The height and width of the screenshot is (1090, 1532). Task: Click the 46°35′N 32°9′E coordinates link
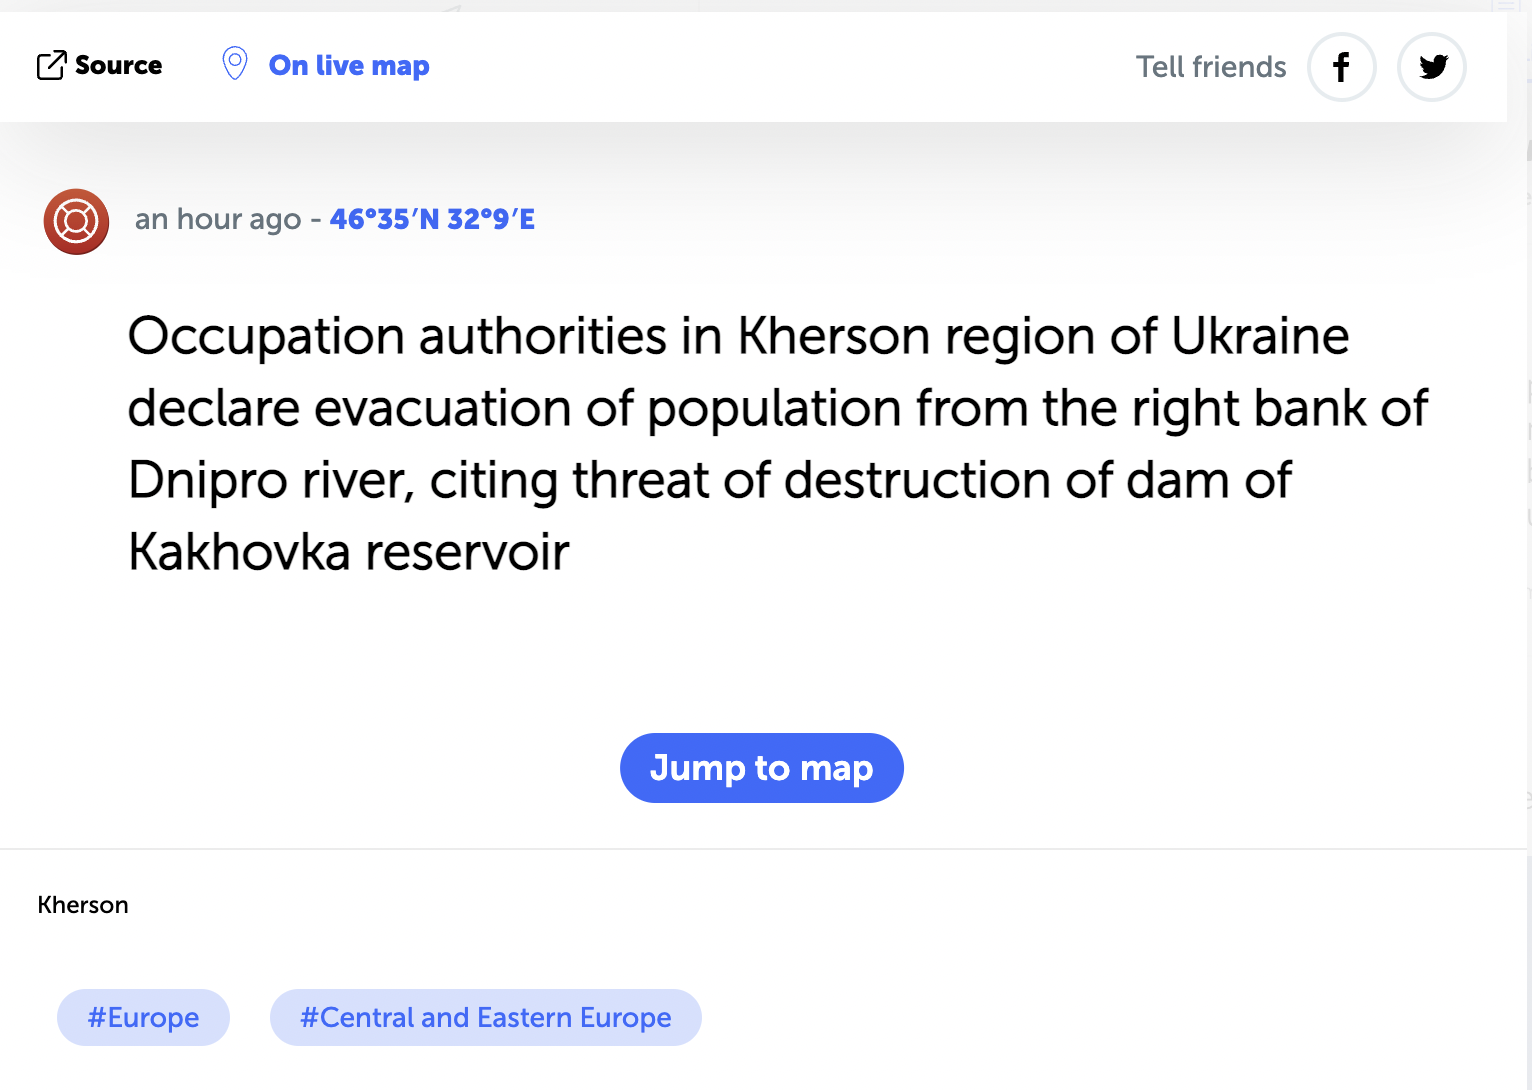[432, 219]
